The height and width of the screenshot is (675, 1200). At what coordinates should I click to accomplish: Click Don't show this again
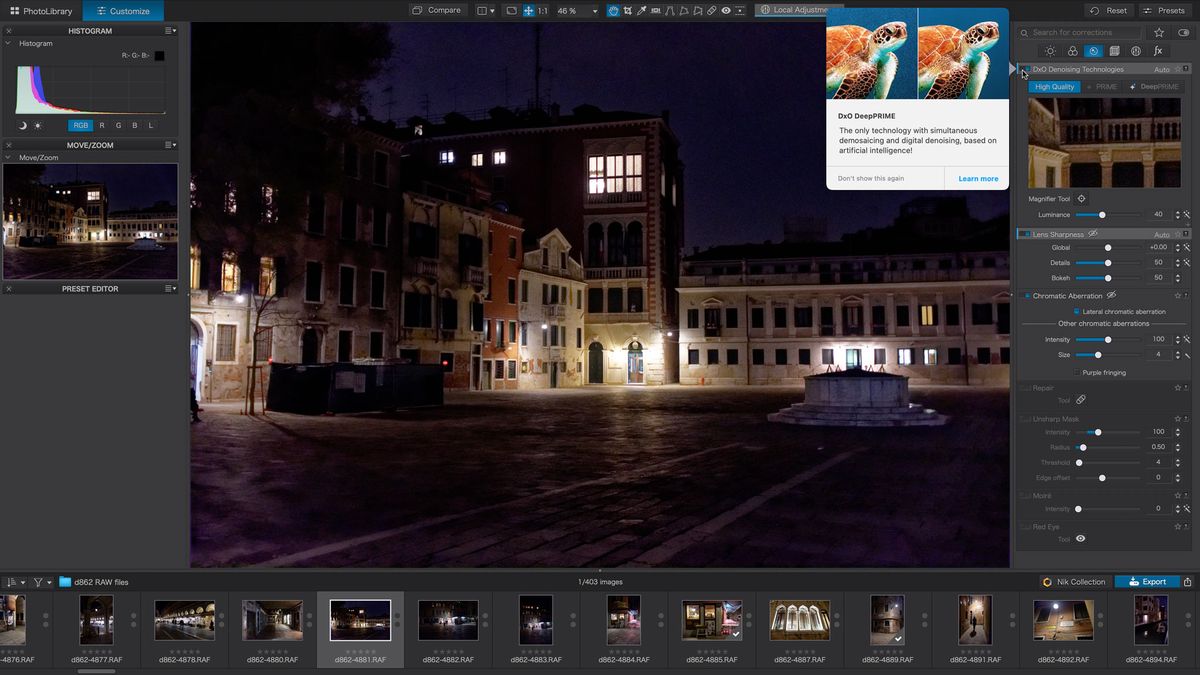[x=871, y=178]
